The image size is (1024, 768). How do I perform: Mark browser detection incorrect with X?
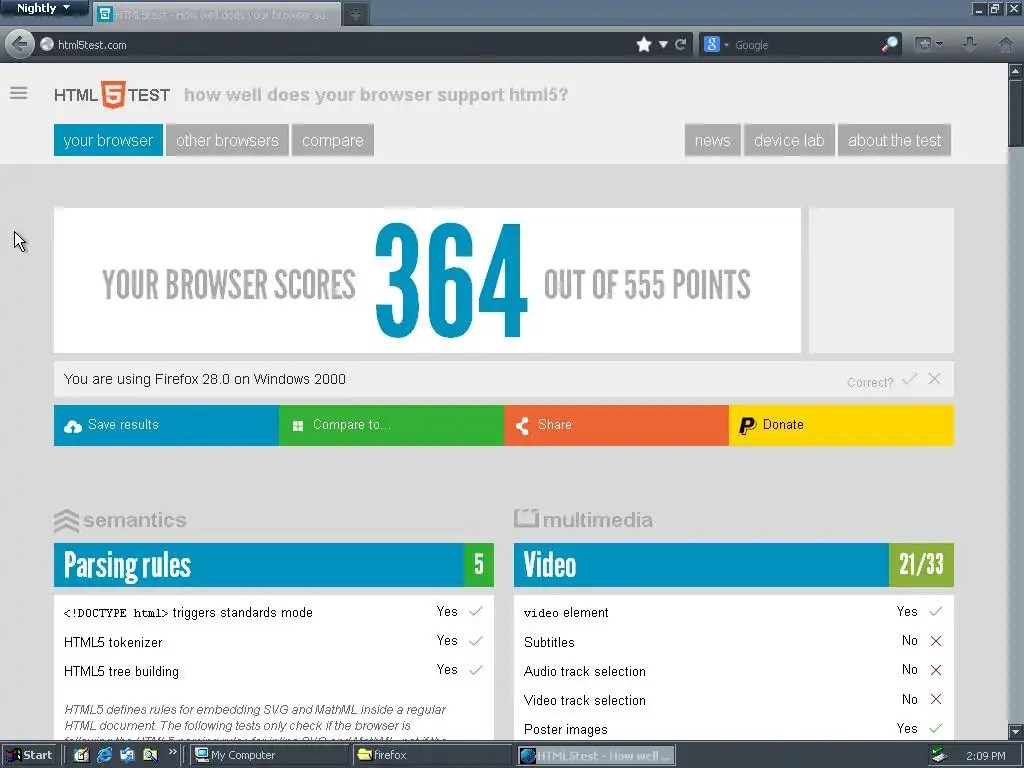pos(935,379)
